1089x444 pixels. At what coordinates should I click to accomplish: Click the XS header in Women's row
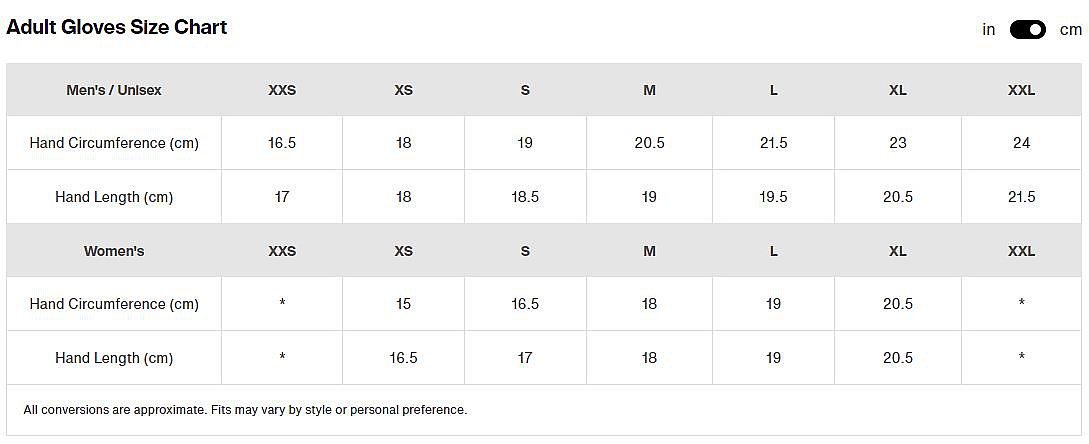tap(403, 251)
